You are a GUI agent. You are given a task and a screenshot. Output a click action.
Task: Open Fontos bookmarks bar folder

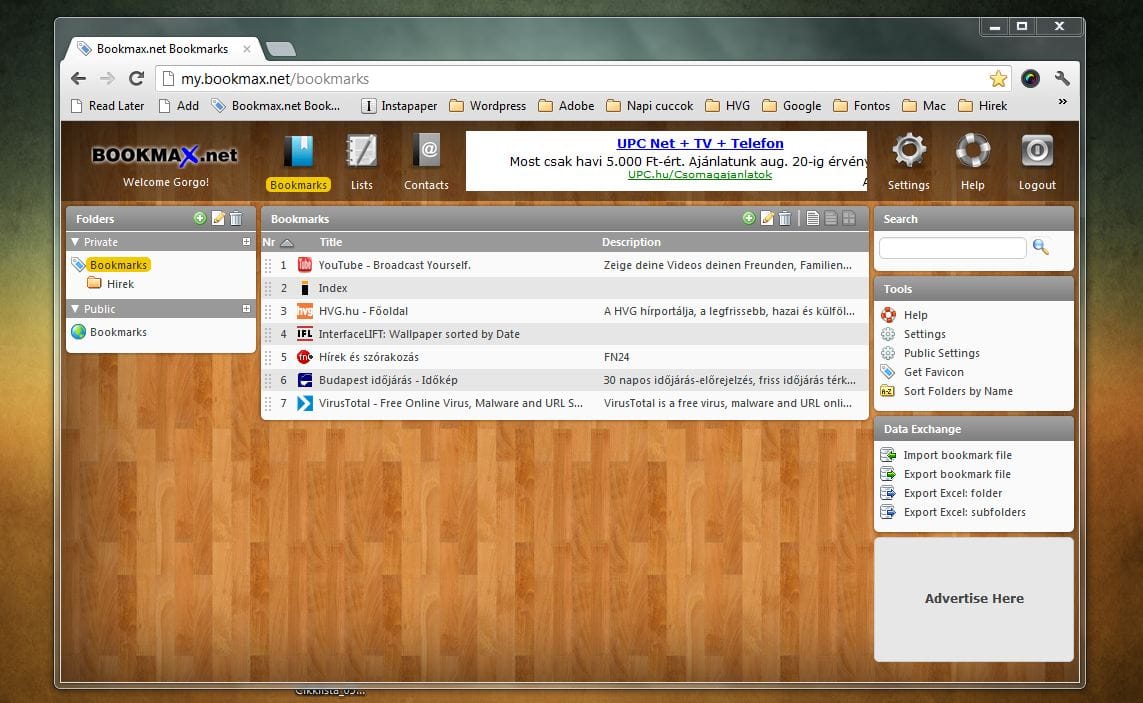tap(861, 106)
